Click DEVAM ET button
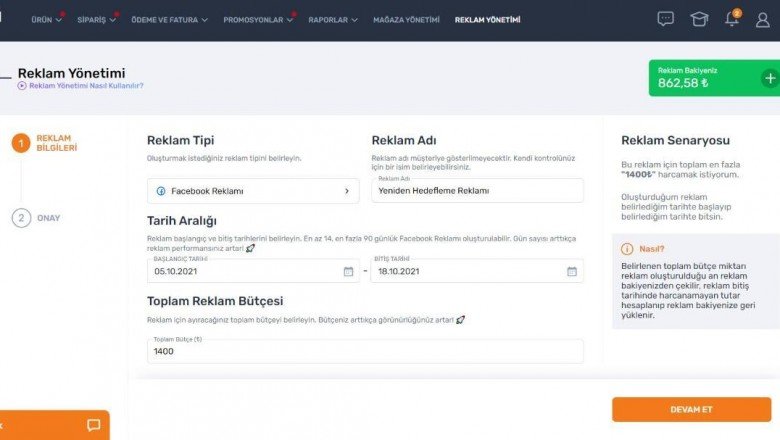The height and width of the screenshot is (440, 780). 691,409
